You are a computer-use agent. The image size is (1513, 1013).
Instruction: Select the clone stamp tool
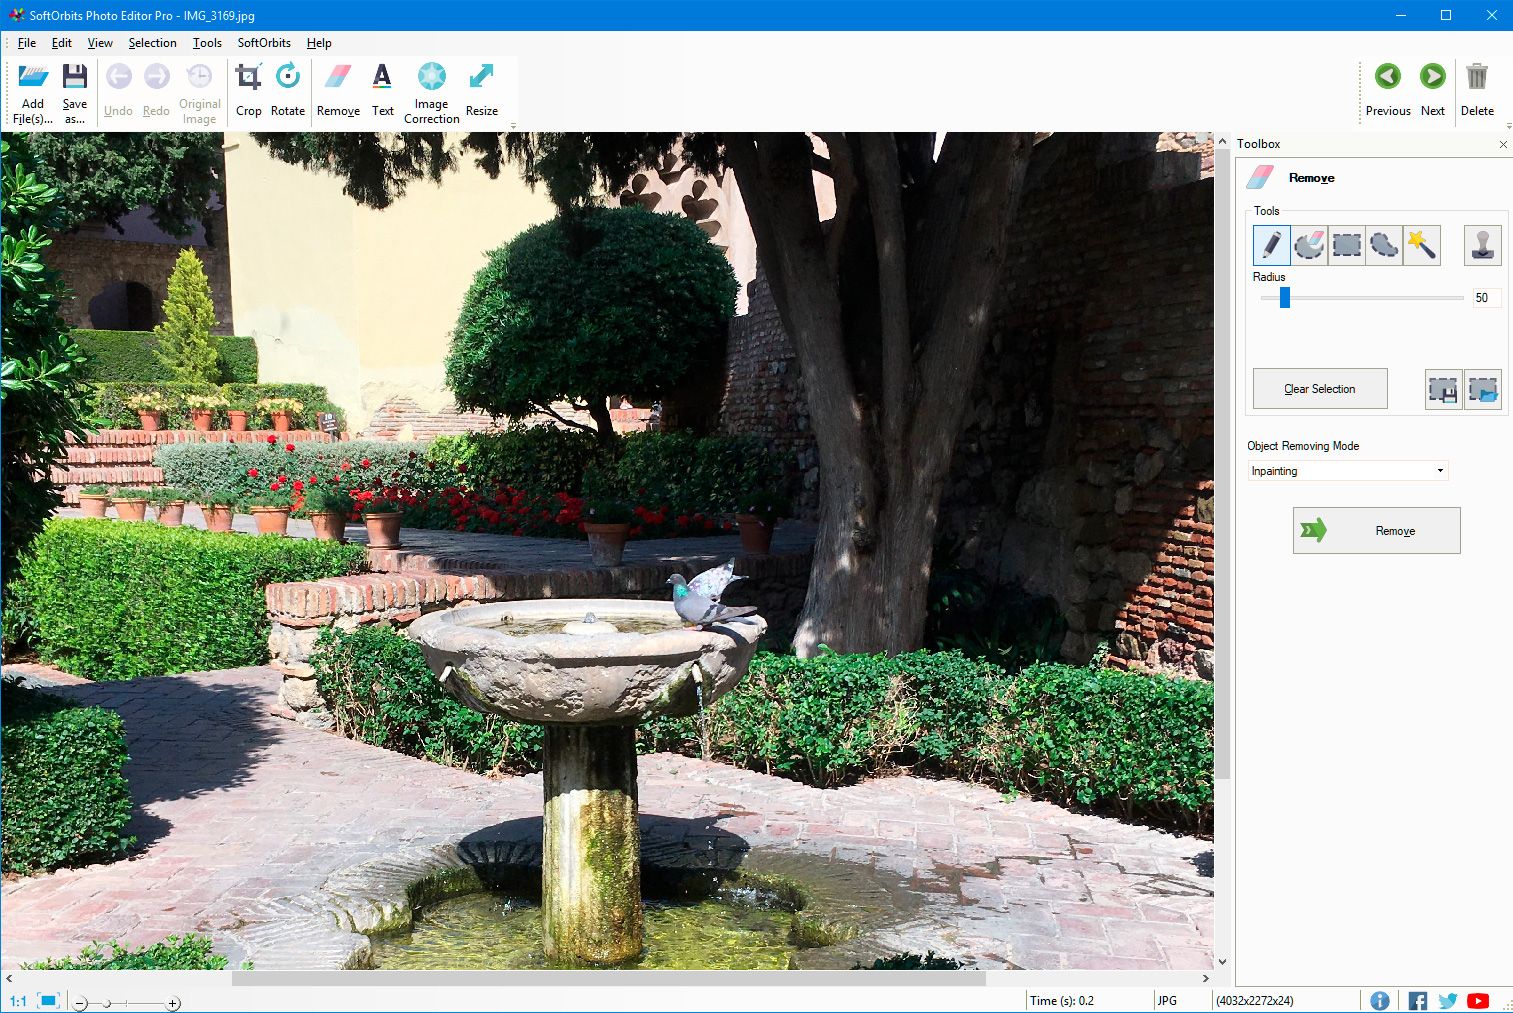point(1483,245)
